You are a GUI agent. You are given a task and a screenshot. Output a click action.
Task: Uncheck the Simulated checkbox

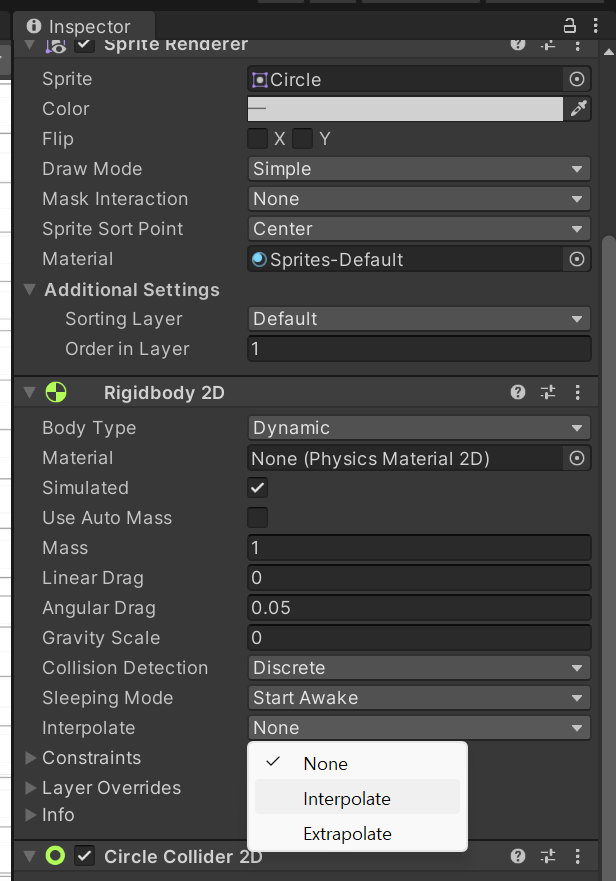(257, 488)
